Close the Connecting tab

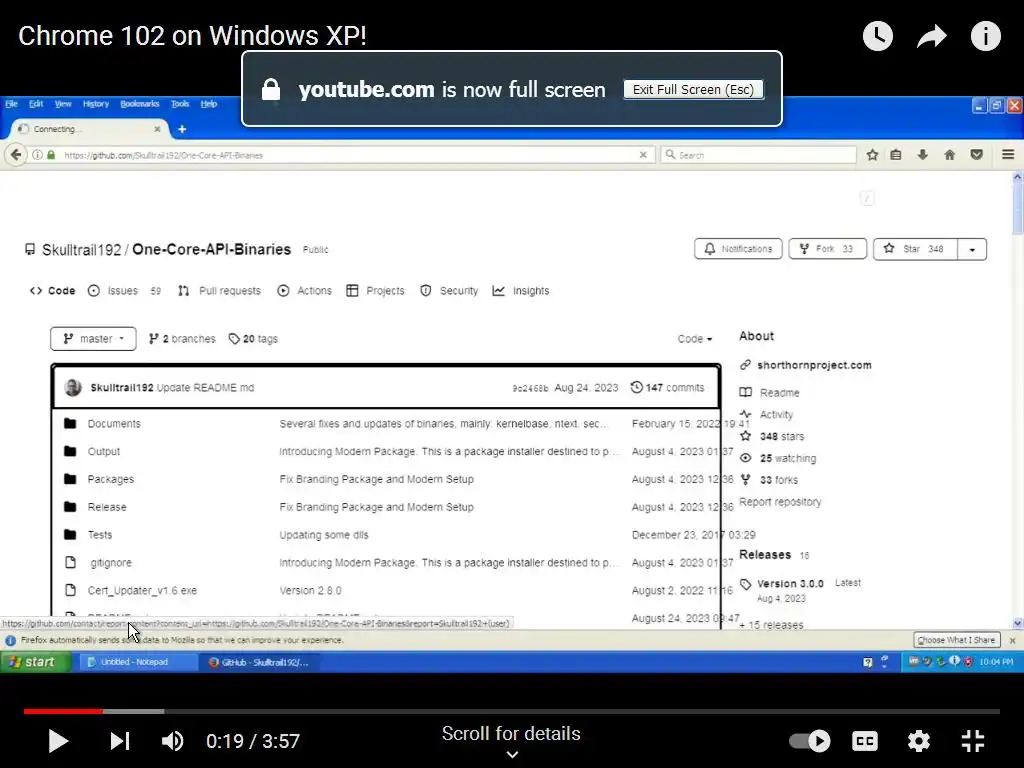tap(157, 129)
